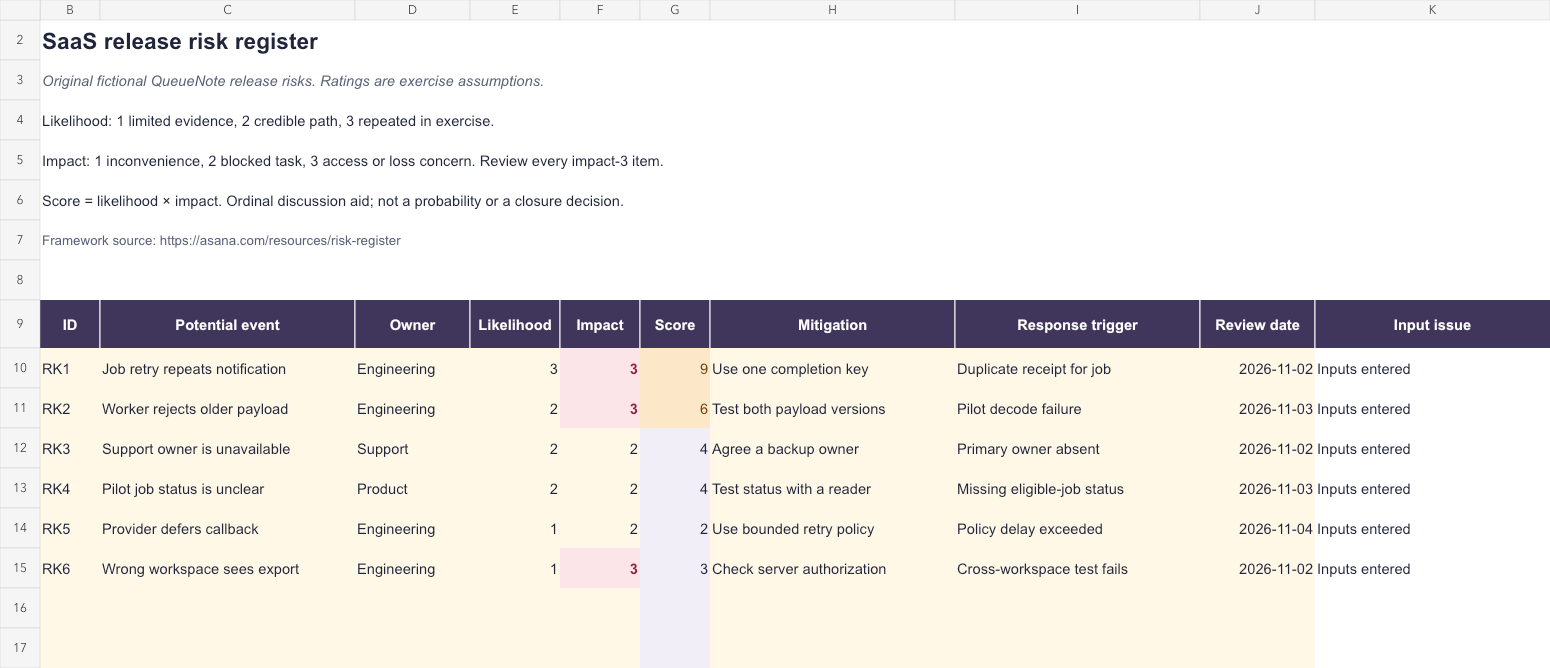The width and height of the screenshot is (1550, 668).
Task: Click the score cell showing 6
Action: [675, 409]
